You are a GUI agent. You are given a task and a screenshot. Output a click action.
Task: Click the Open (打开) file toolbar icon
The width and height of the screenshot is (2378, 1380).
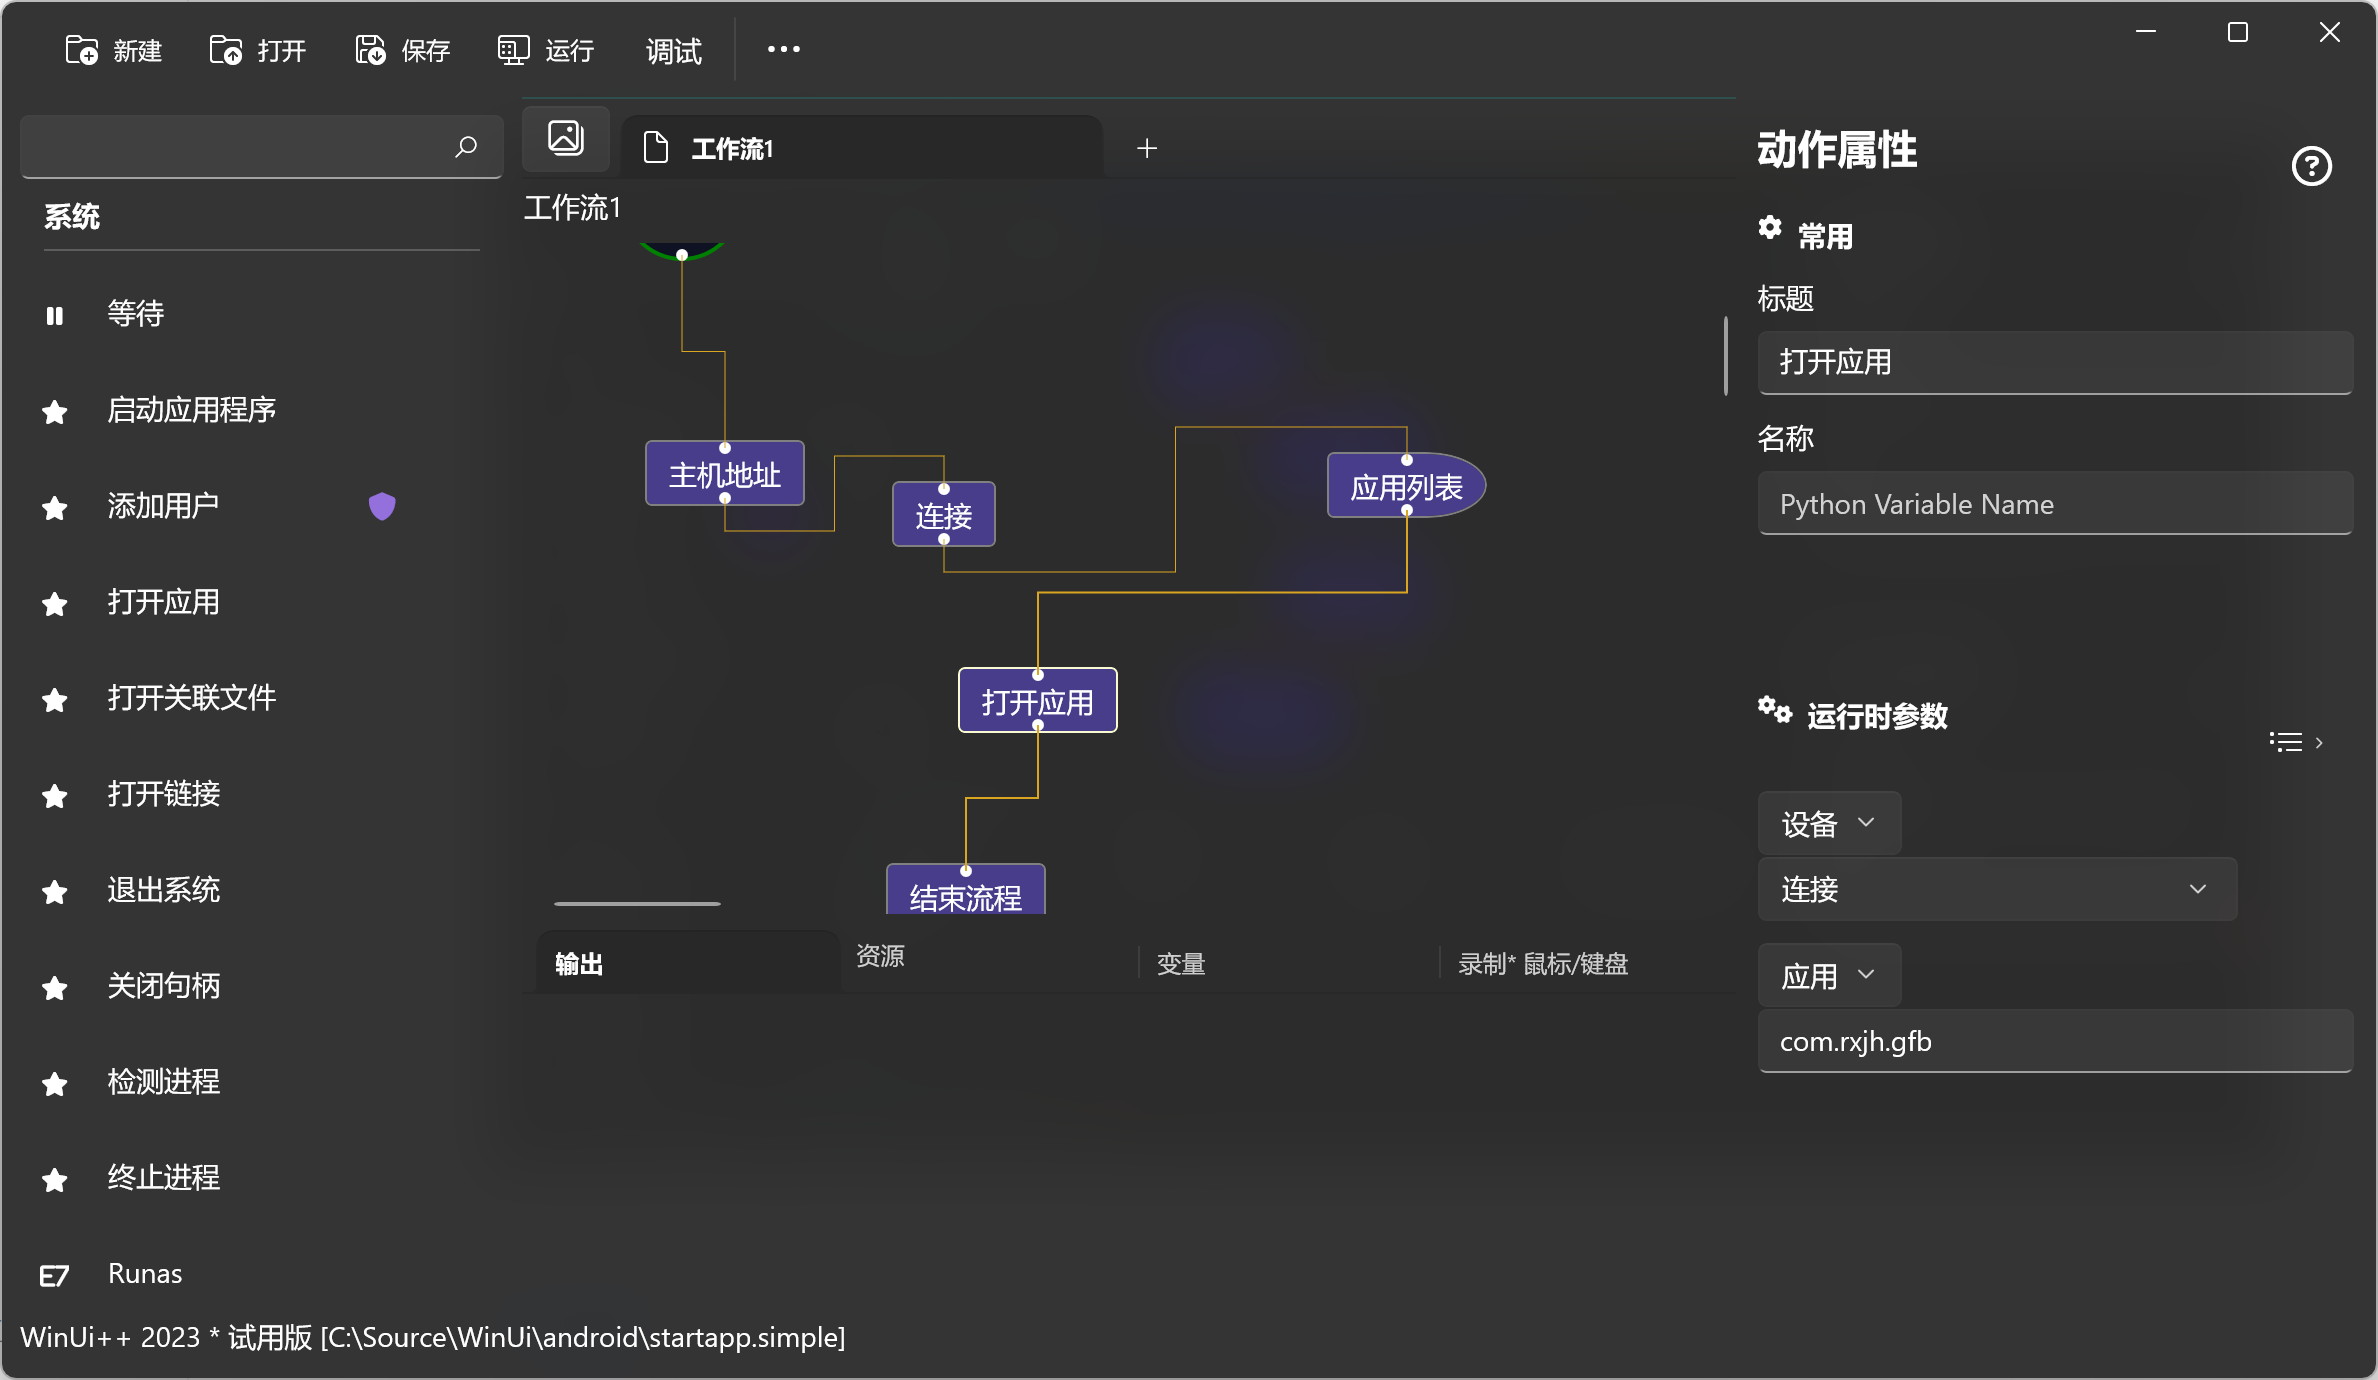click(225, 50)
